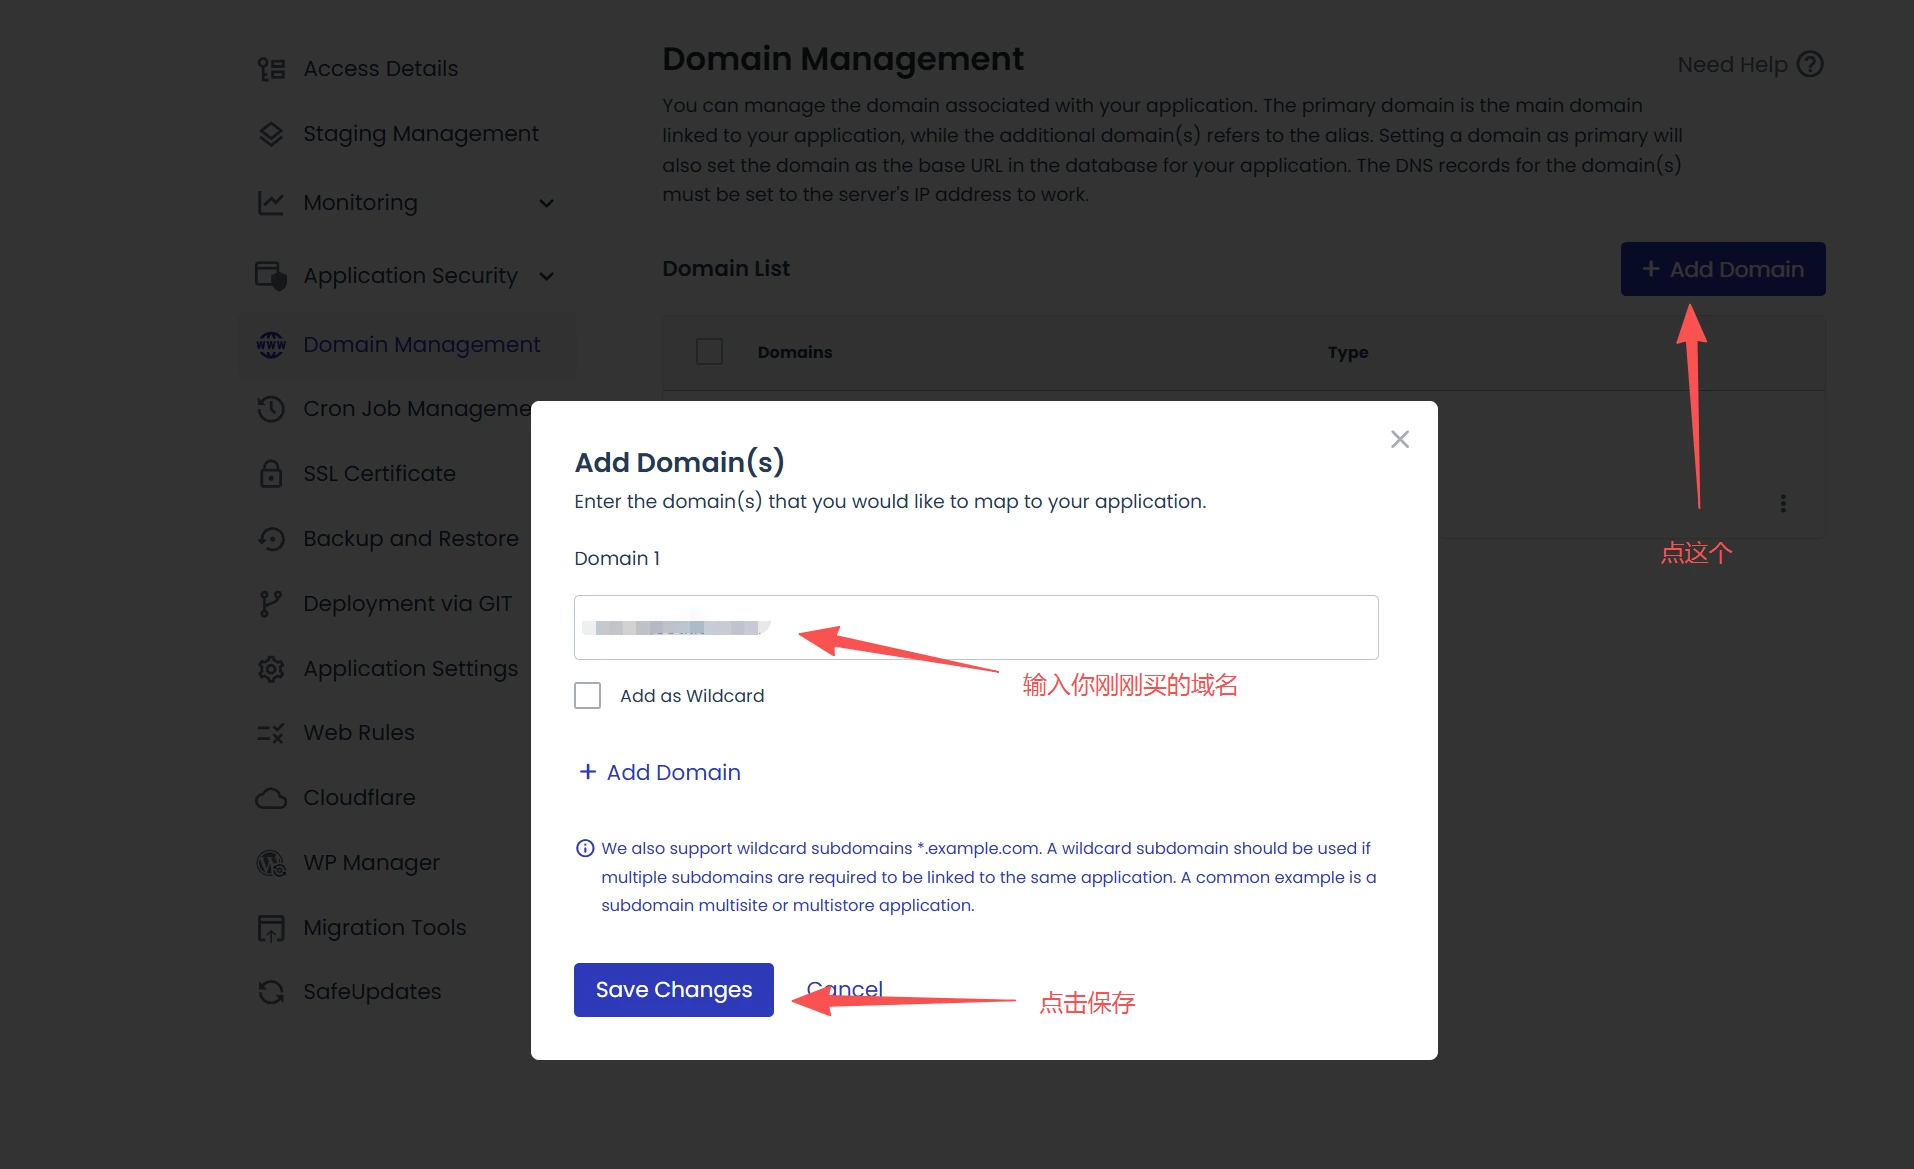Click the WP Manager WordPress icon
The height and width of the screenshot is (1169, 1914).
coord(271,863)
